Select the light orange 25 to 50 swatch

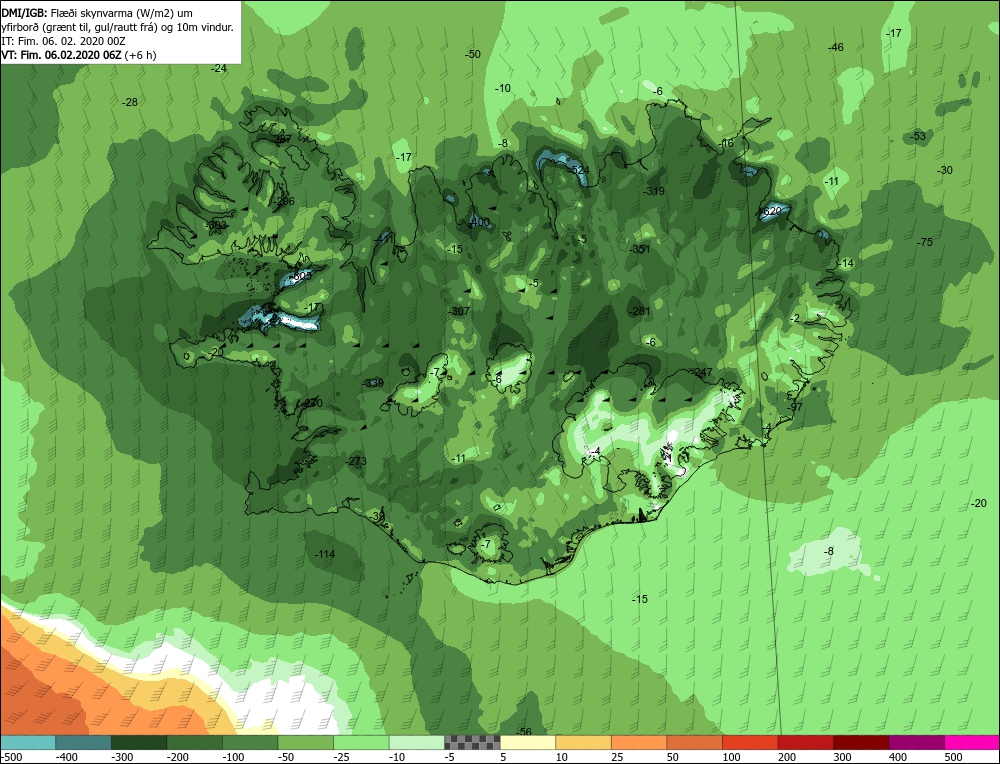tap(639, 742)
